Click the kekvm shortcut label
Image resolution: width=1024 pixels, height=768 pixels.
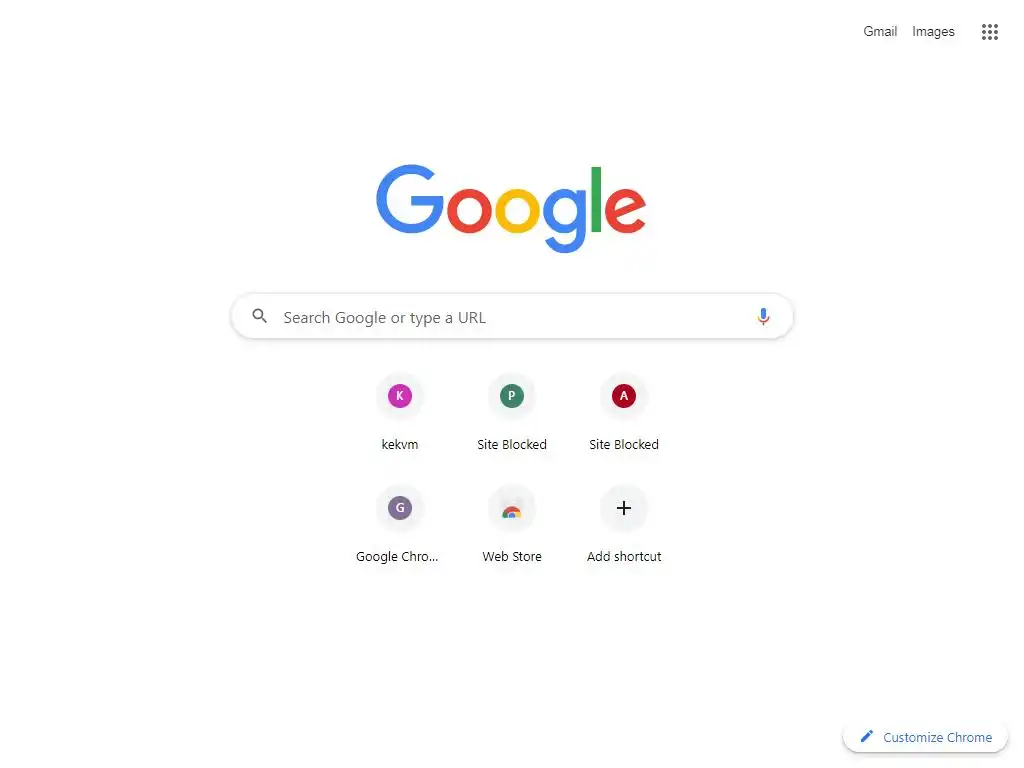pos(400,445)
